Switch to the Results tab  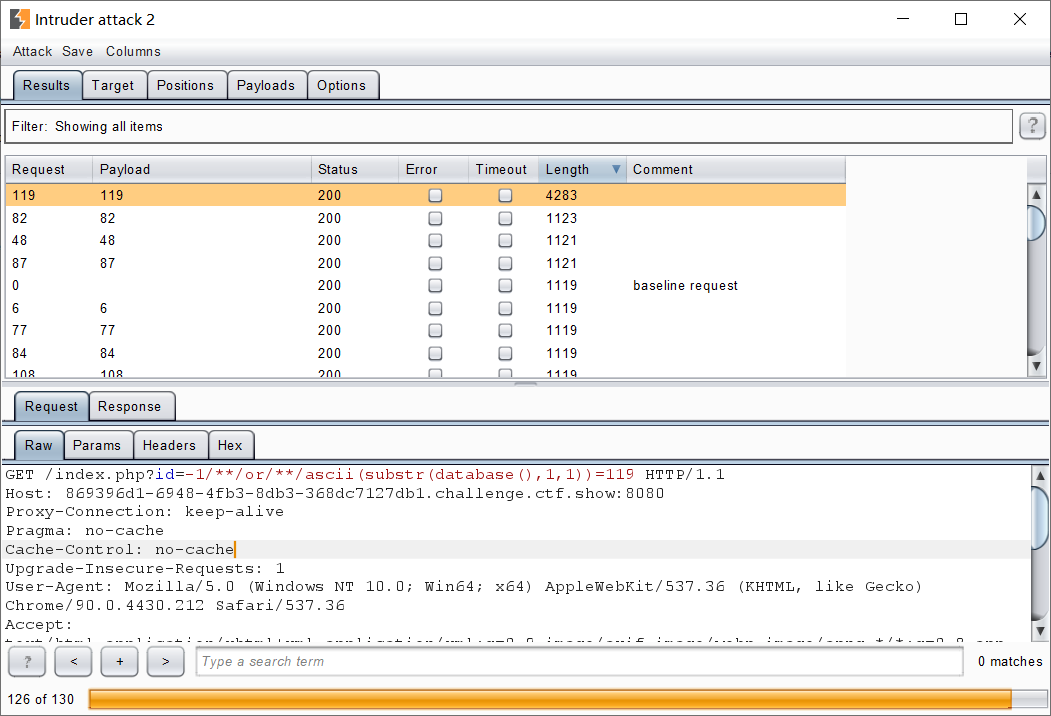[x=47, y=85]
